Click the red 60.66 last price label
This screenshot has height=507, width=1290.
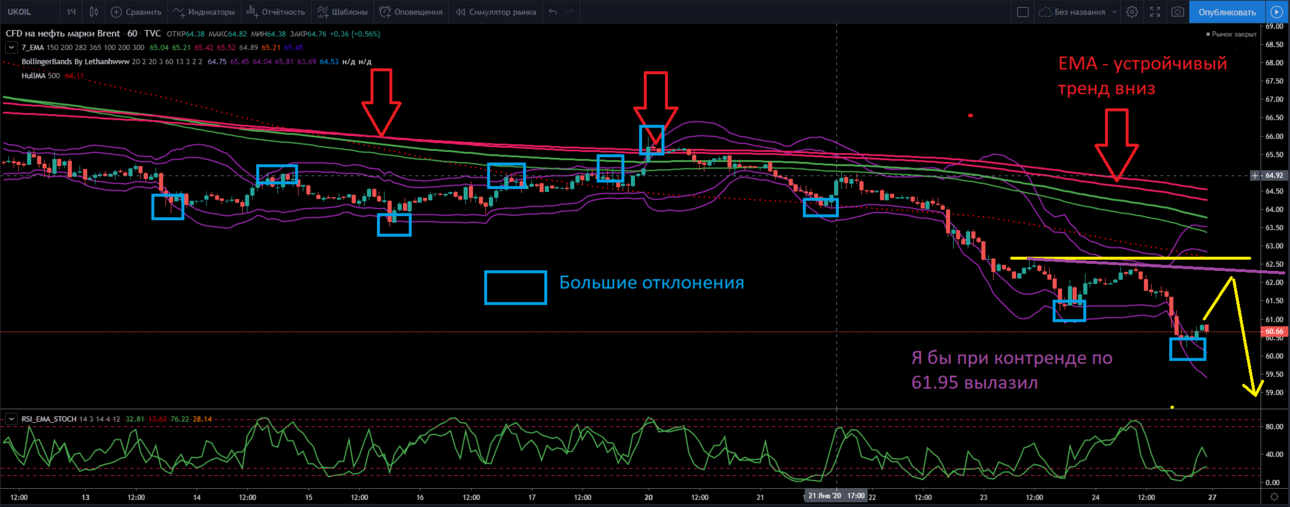coord(1273,331)
